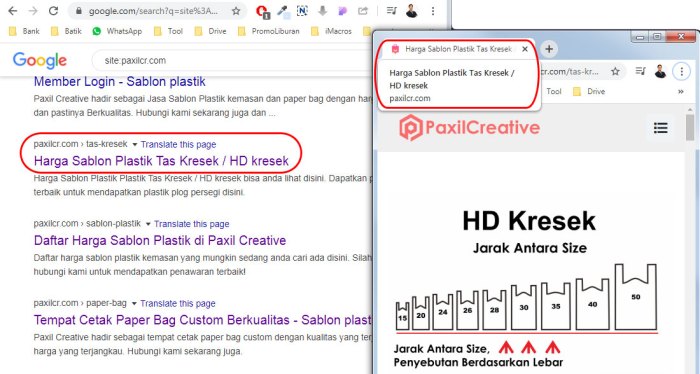Expand arrow next to paxilcr.com › sablon-plastik
Screen dimensions: 700x374
148,224
